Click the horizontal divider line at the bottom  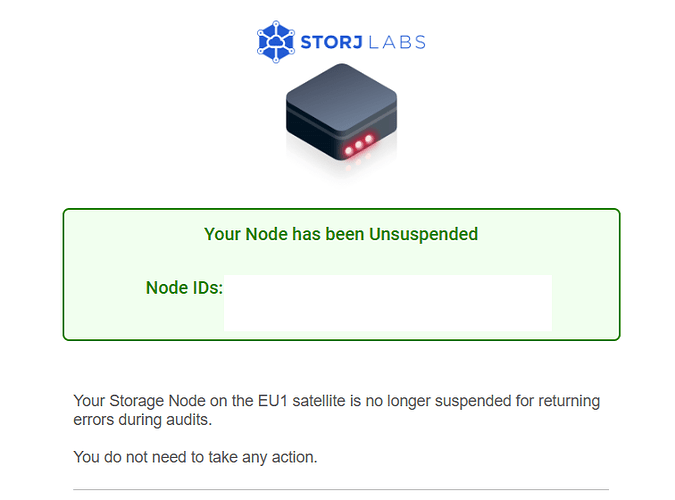click(341, 489)
